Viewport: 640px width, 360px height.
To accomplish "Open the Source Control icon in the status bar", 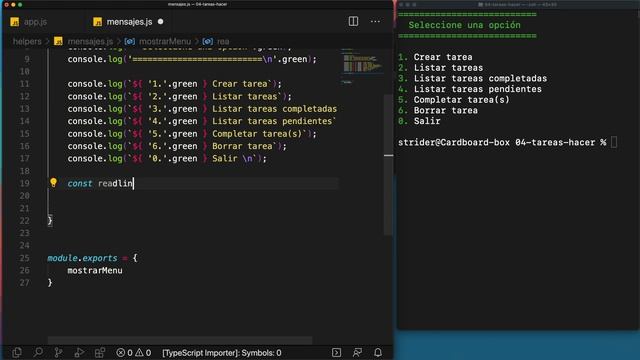I will tap(58, 353).
